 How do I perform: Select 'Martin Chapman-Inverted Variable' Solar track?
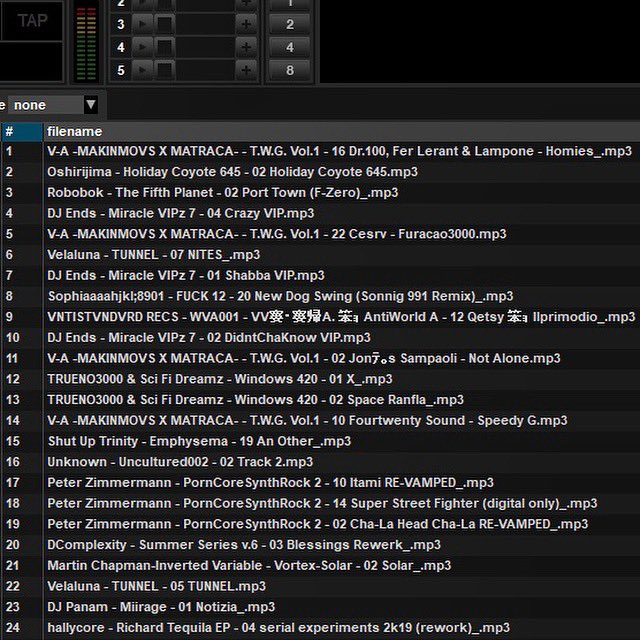pos(320,566)
